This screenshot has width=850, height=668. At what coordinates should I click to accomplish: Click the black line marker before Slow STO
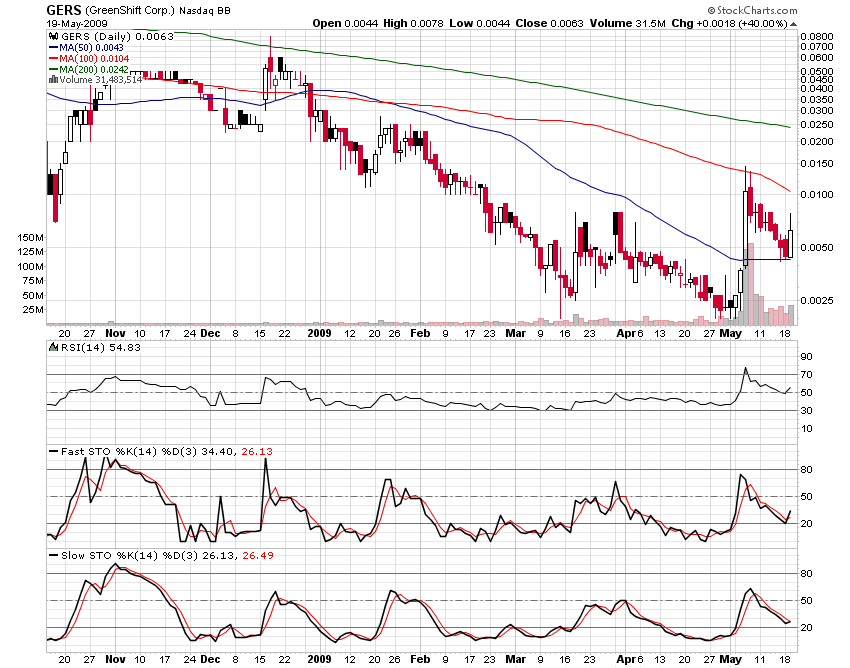pos(54,555)
